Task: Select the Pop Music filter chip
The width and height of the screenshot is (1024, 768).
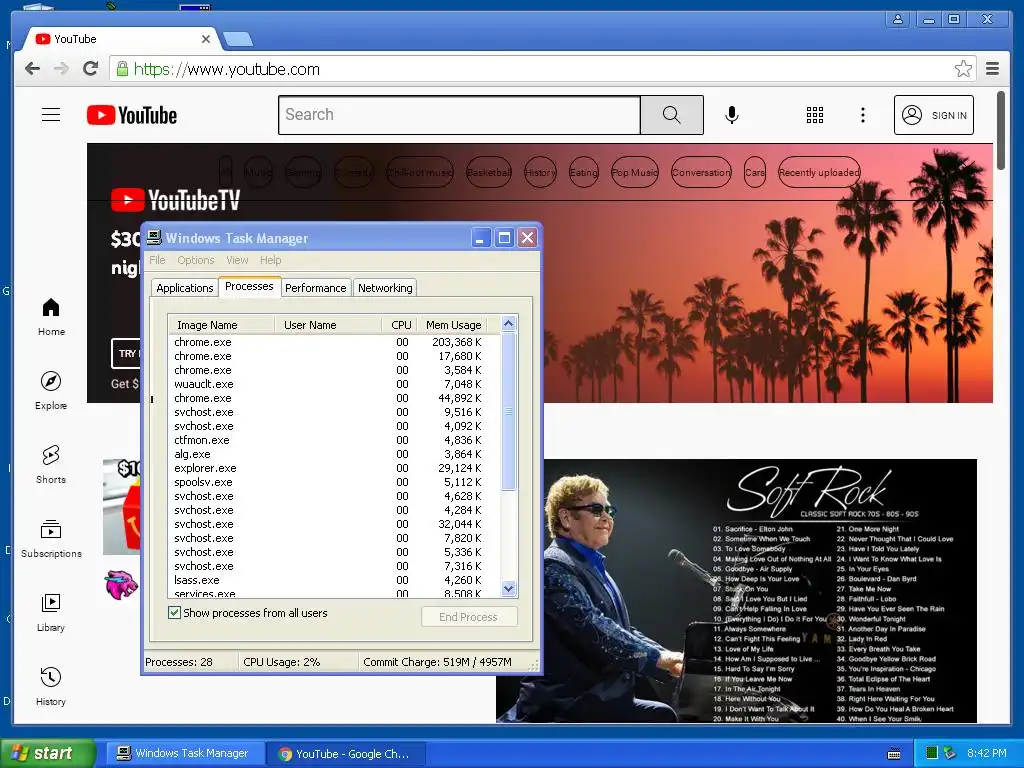Action: tap(634, 172)
